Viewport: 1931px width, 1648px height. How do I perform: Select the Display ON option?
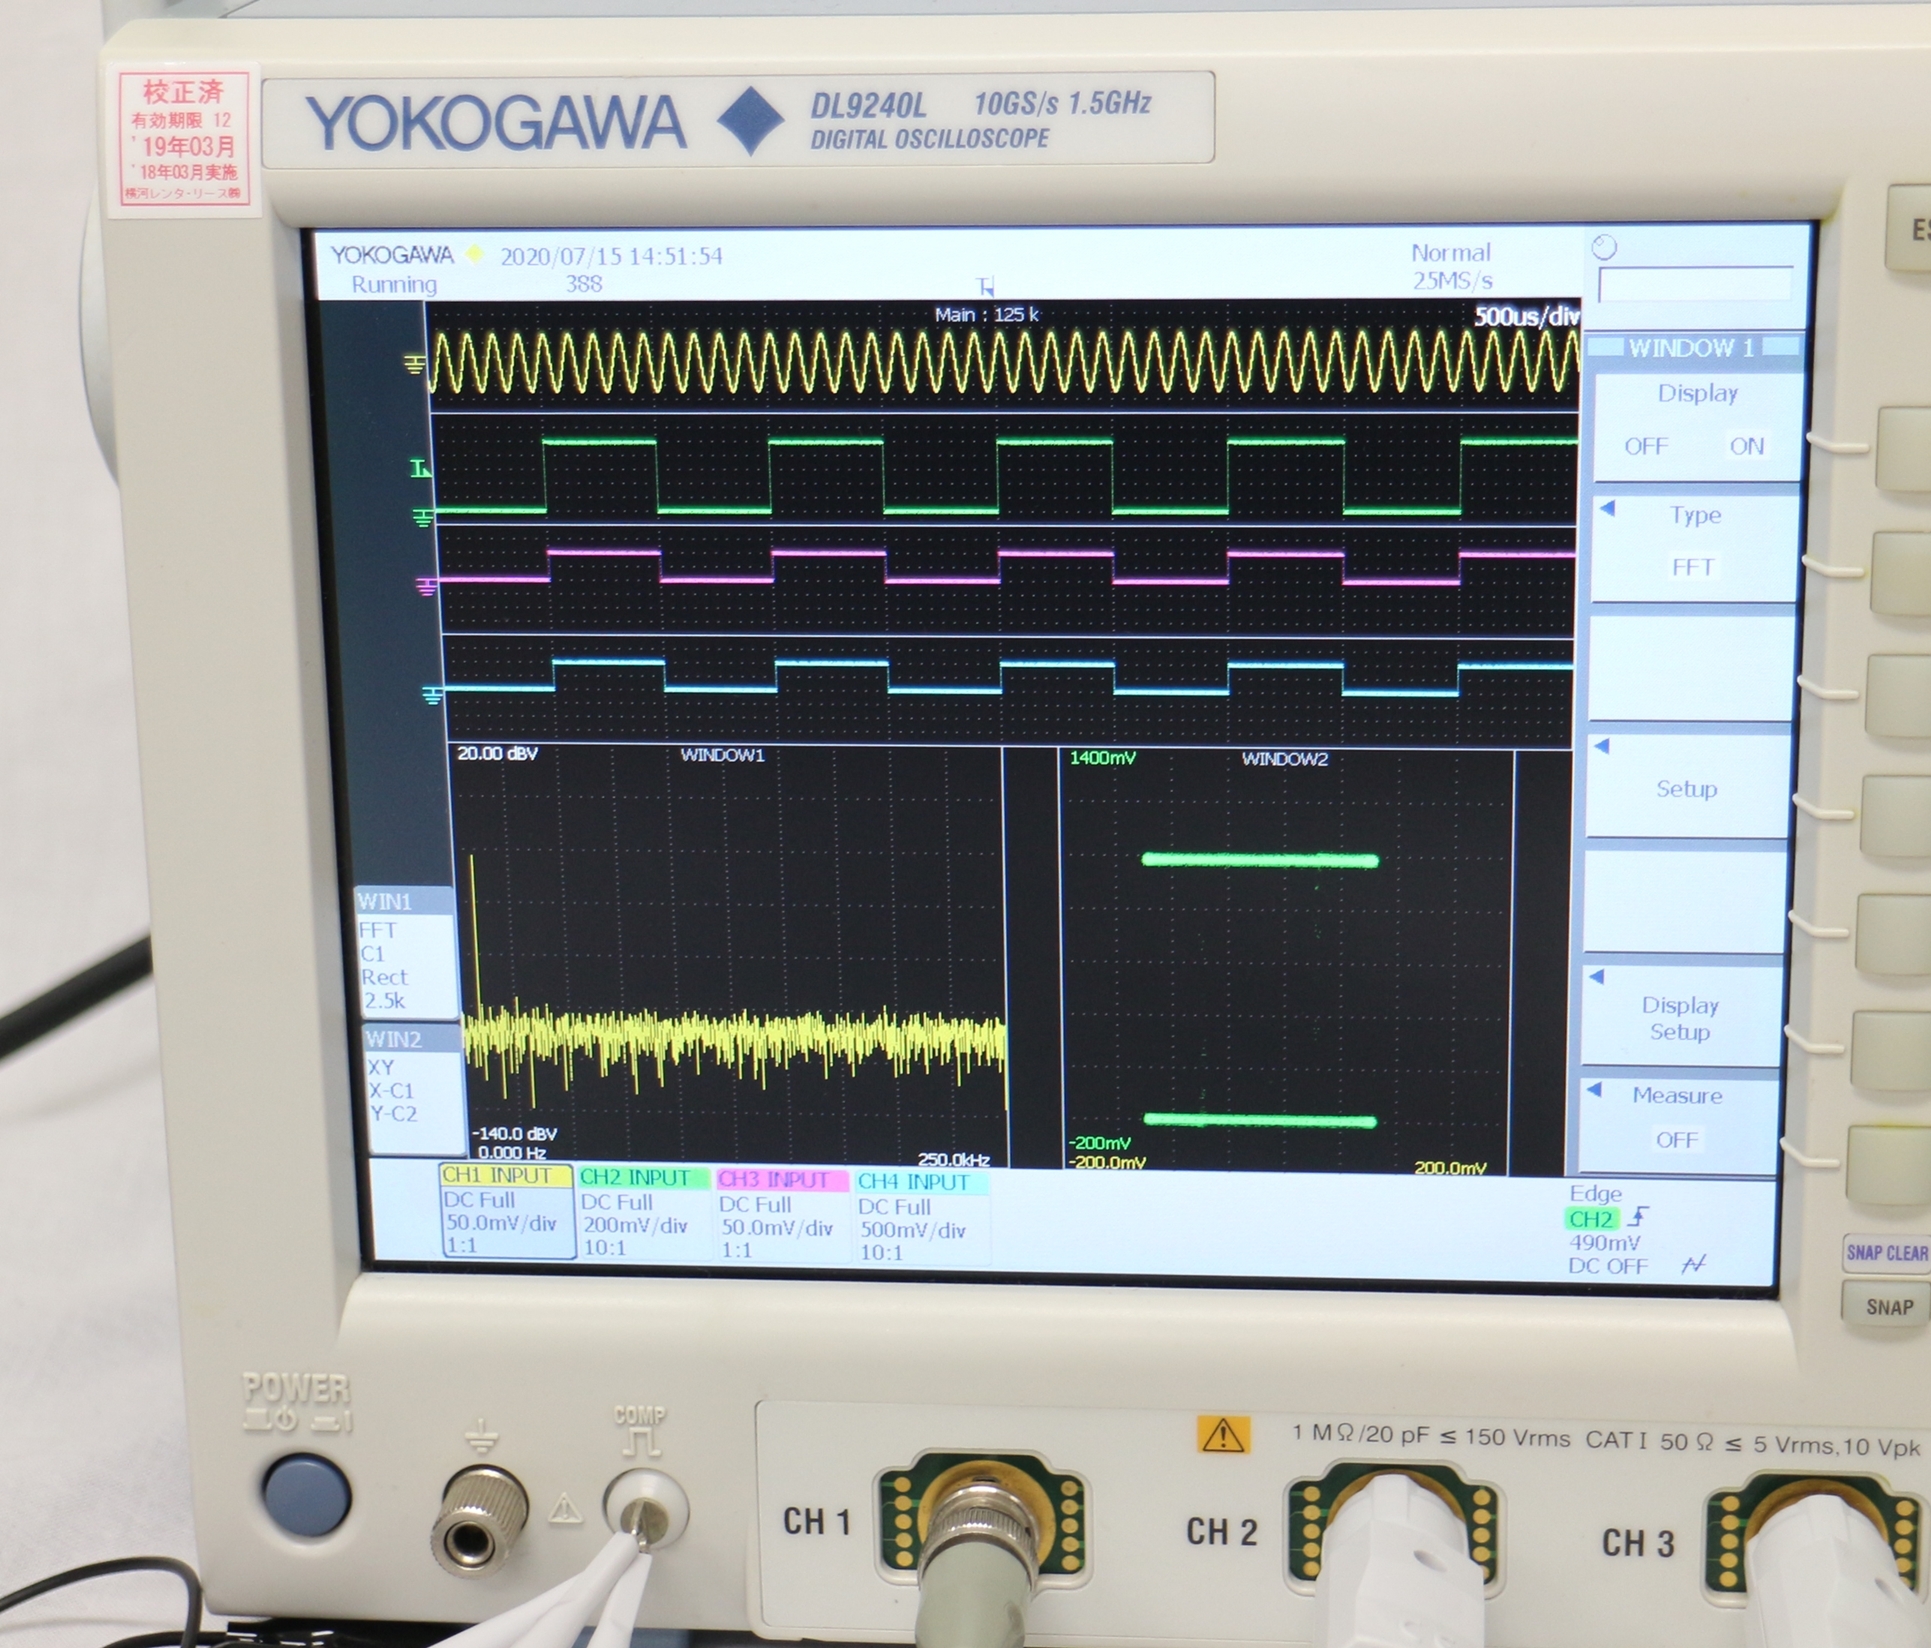click(1747, 446)
